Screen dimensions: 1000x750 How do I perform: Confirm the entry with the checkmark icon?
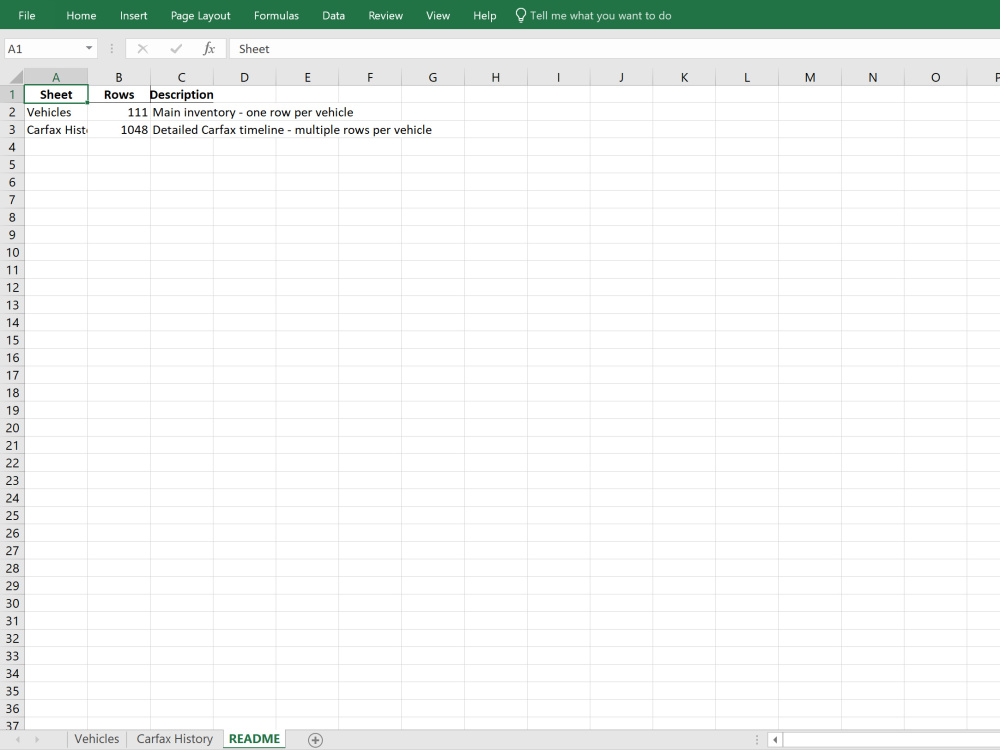(x=176, y=48)
